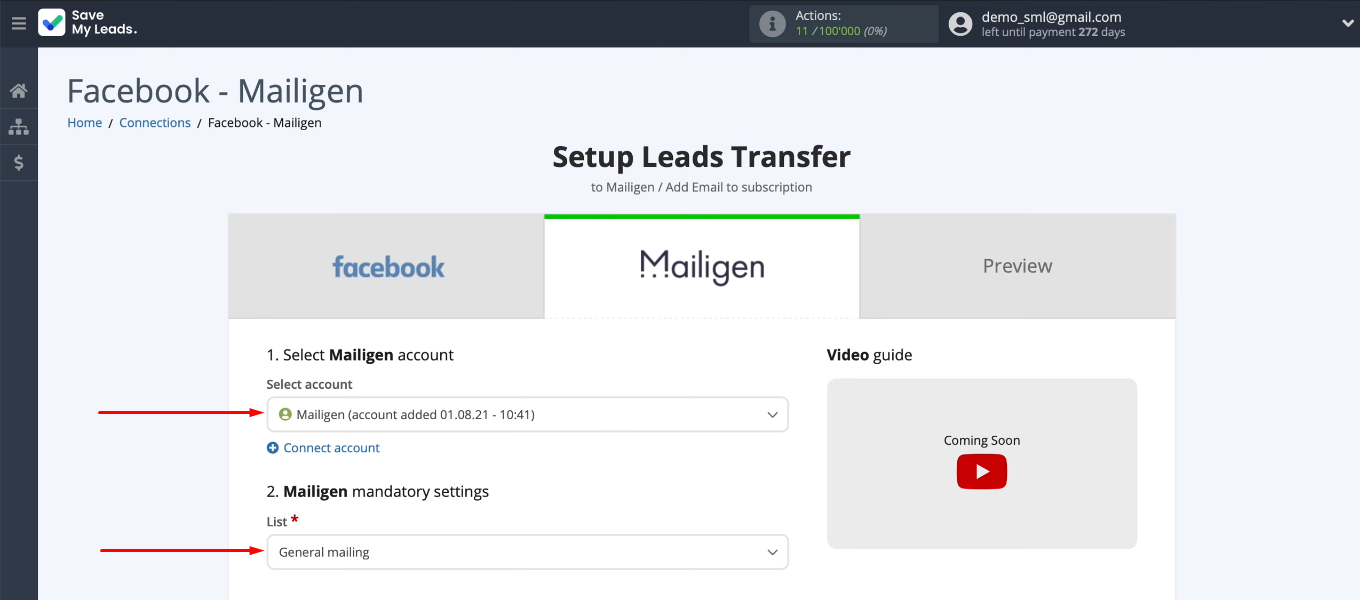This screenshot has width=1360, height=600.
Task: Open the connections sitemap sidebar icon
Action: pos(18,127)
